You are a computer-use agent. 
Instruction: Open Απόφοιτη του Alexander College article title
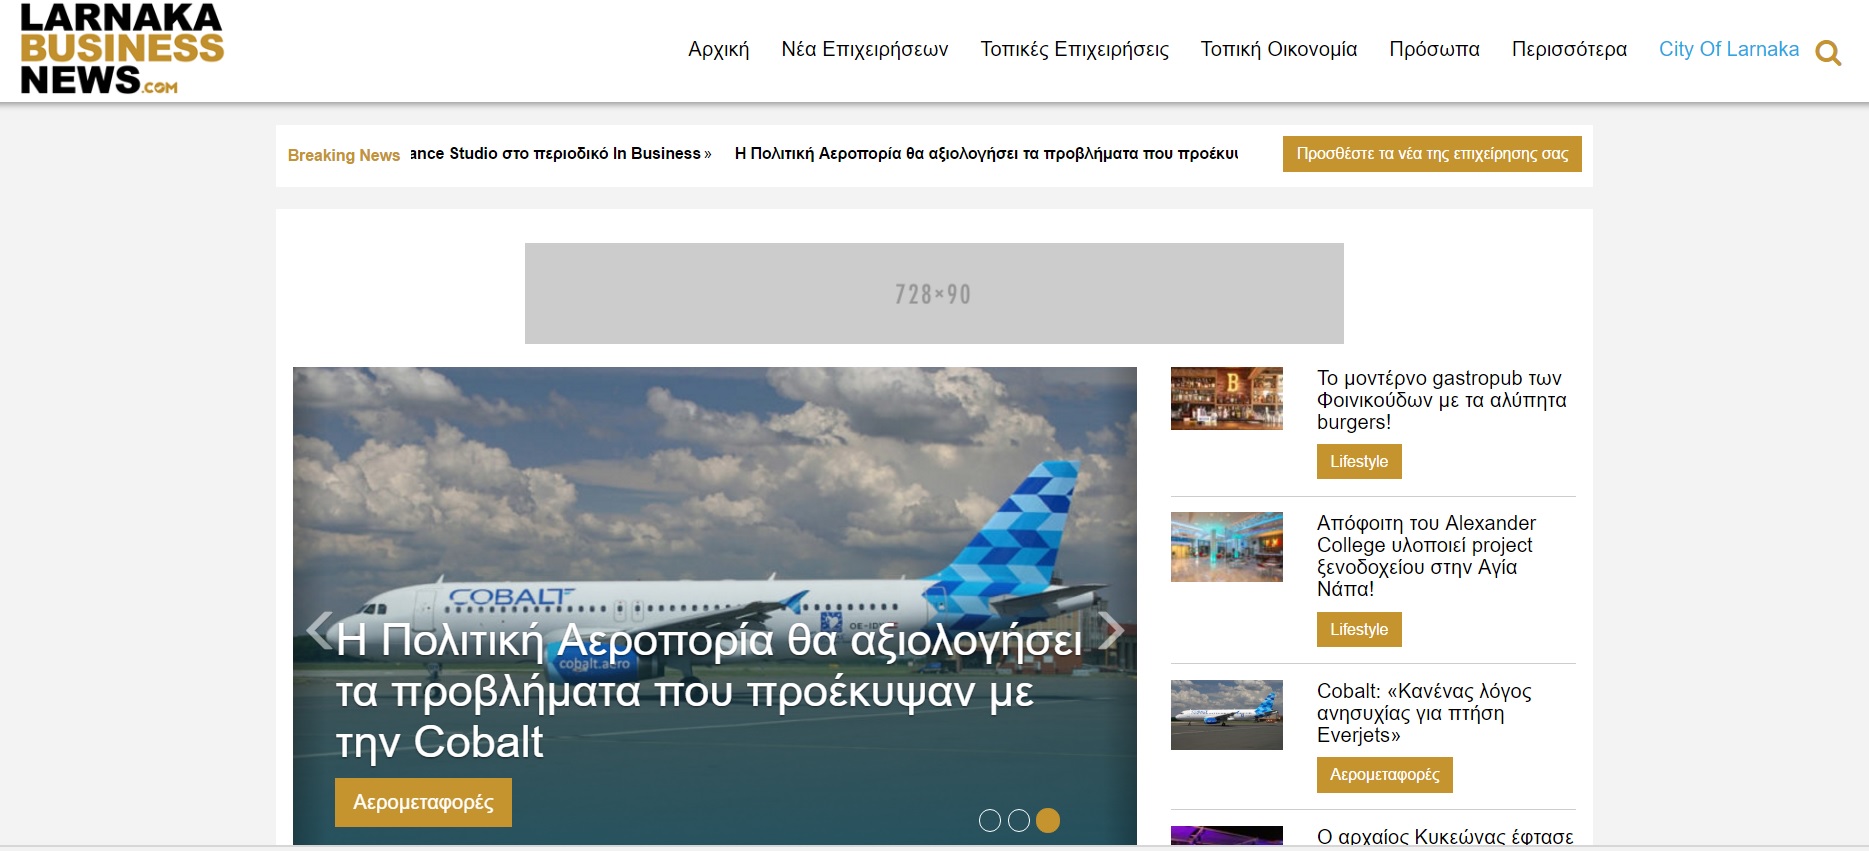(1426, 556)
